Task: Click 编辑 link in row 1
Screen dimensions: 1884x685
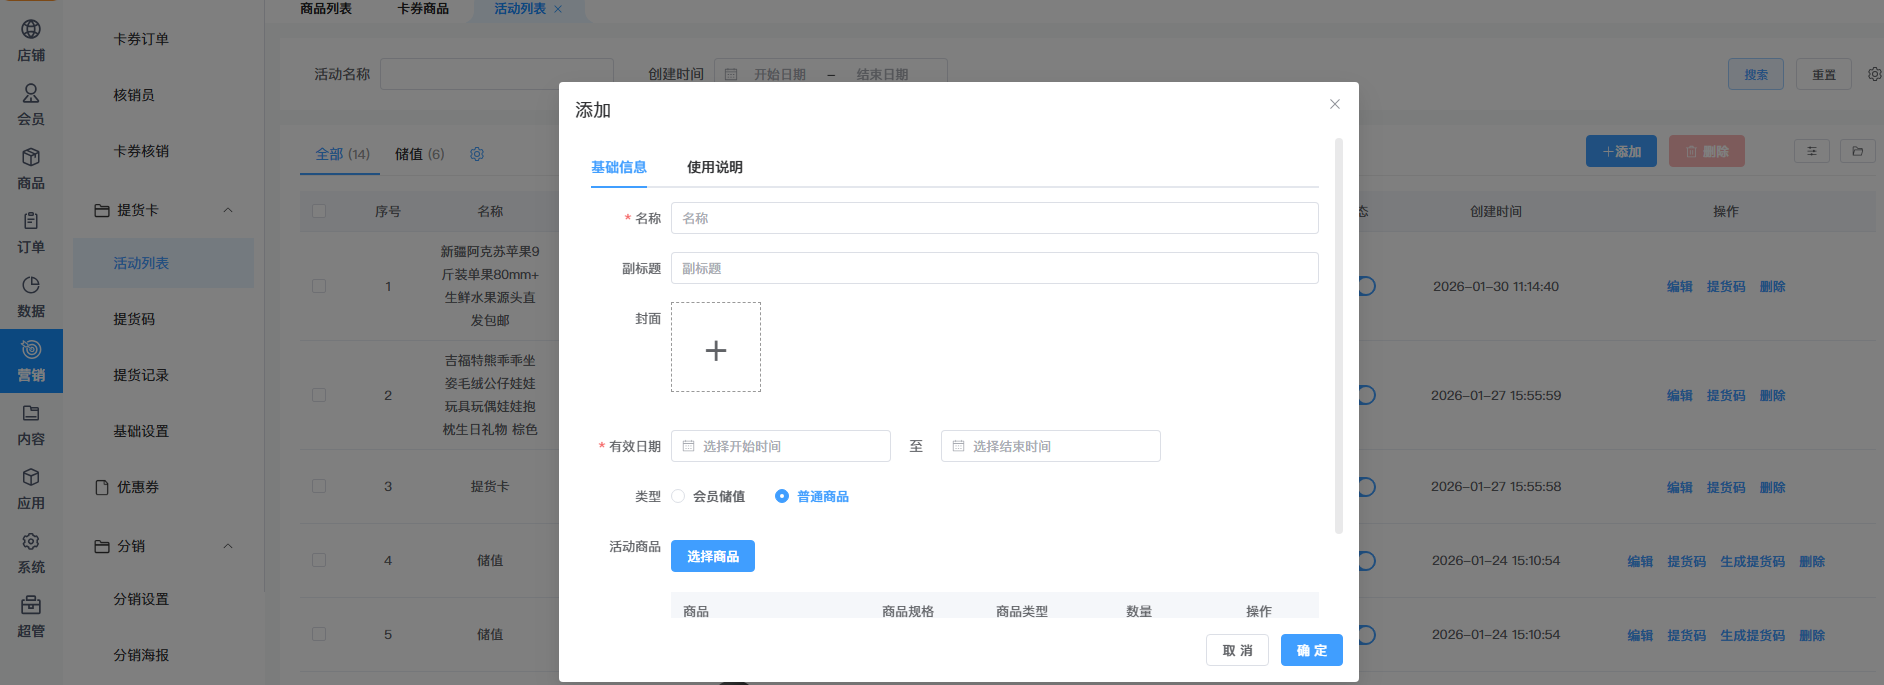Action: pos(1680,286)
